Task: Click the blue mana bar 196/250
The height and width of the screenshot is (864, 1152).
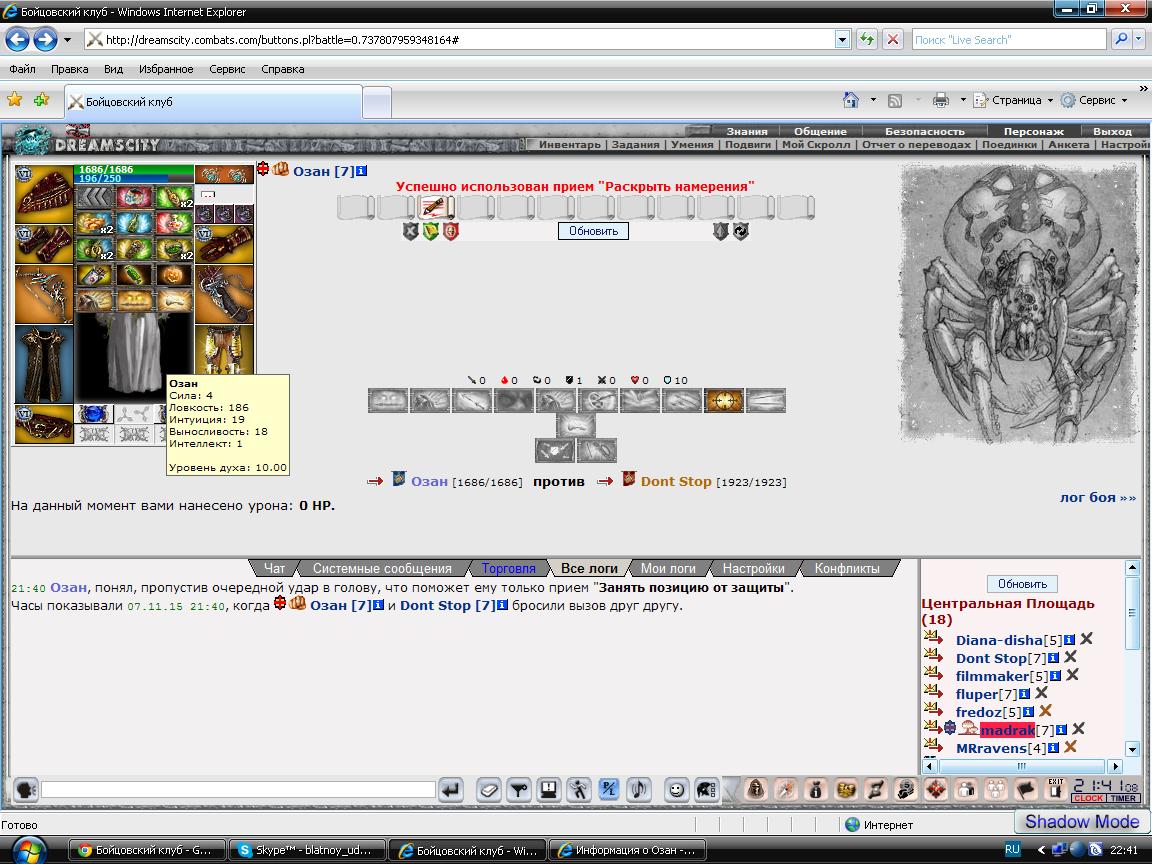Action: click(x=134, y=179)
